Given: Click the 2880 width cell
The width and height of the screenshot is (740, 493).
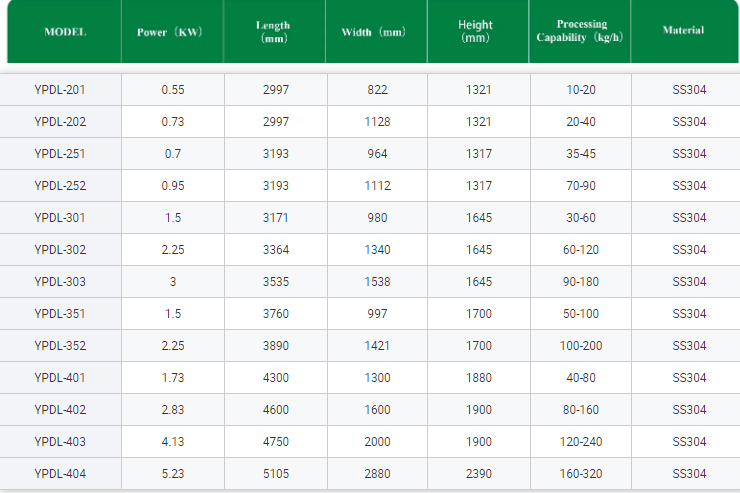Looking at the screenshot, I should 377,474.
